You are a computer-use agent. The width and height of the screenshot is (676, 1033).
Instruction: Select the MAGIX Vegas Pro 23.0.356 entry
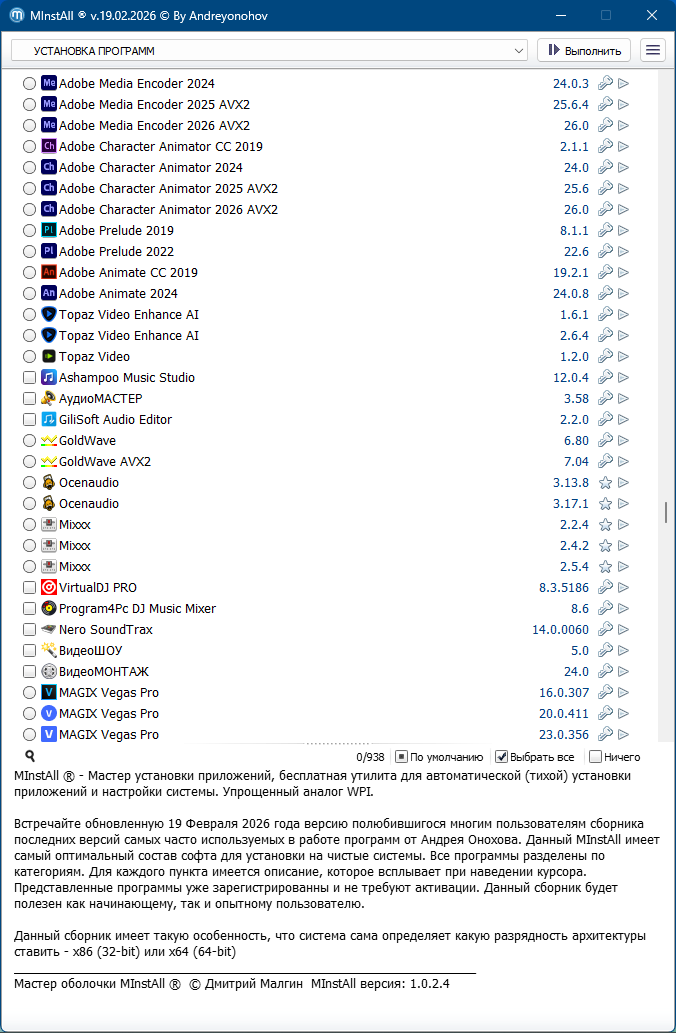coord(108,735)
